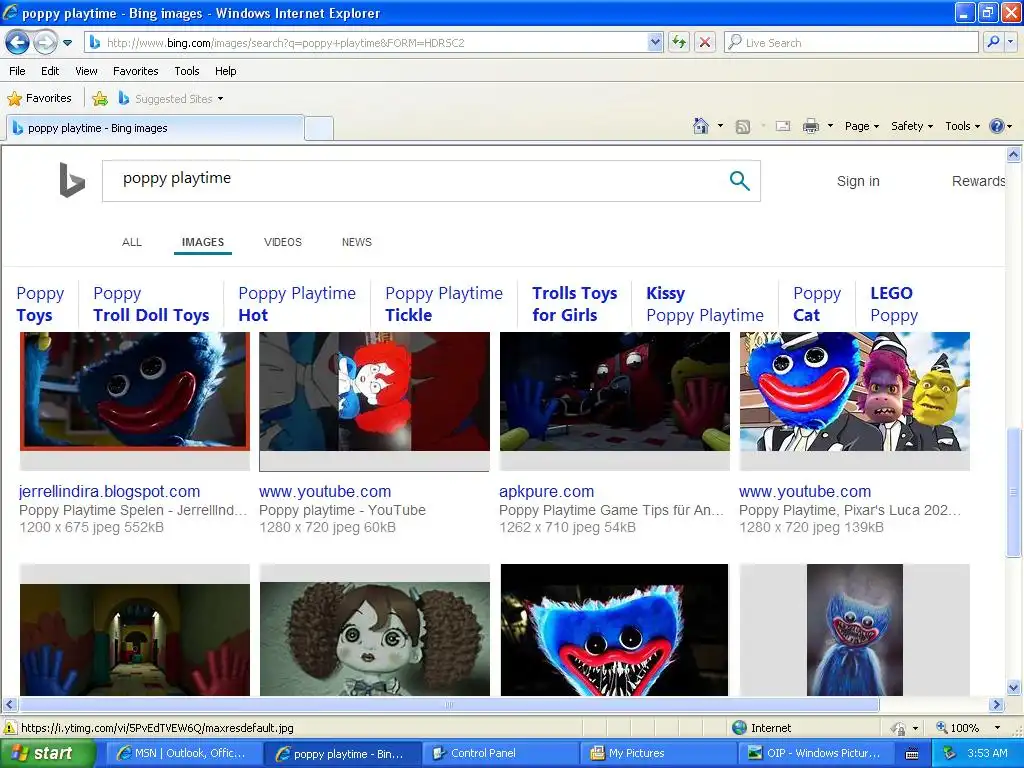Click the Add to Favorites Bar icon
The image size is (1024, 768).
(100, 99)
